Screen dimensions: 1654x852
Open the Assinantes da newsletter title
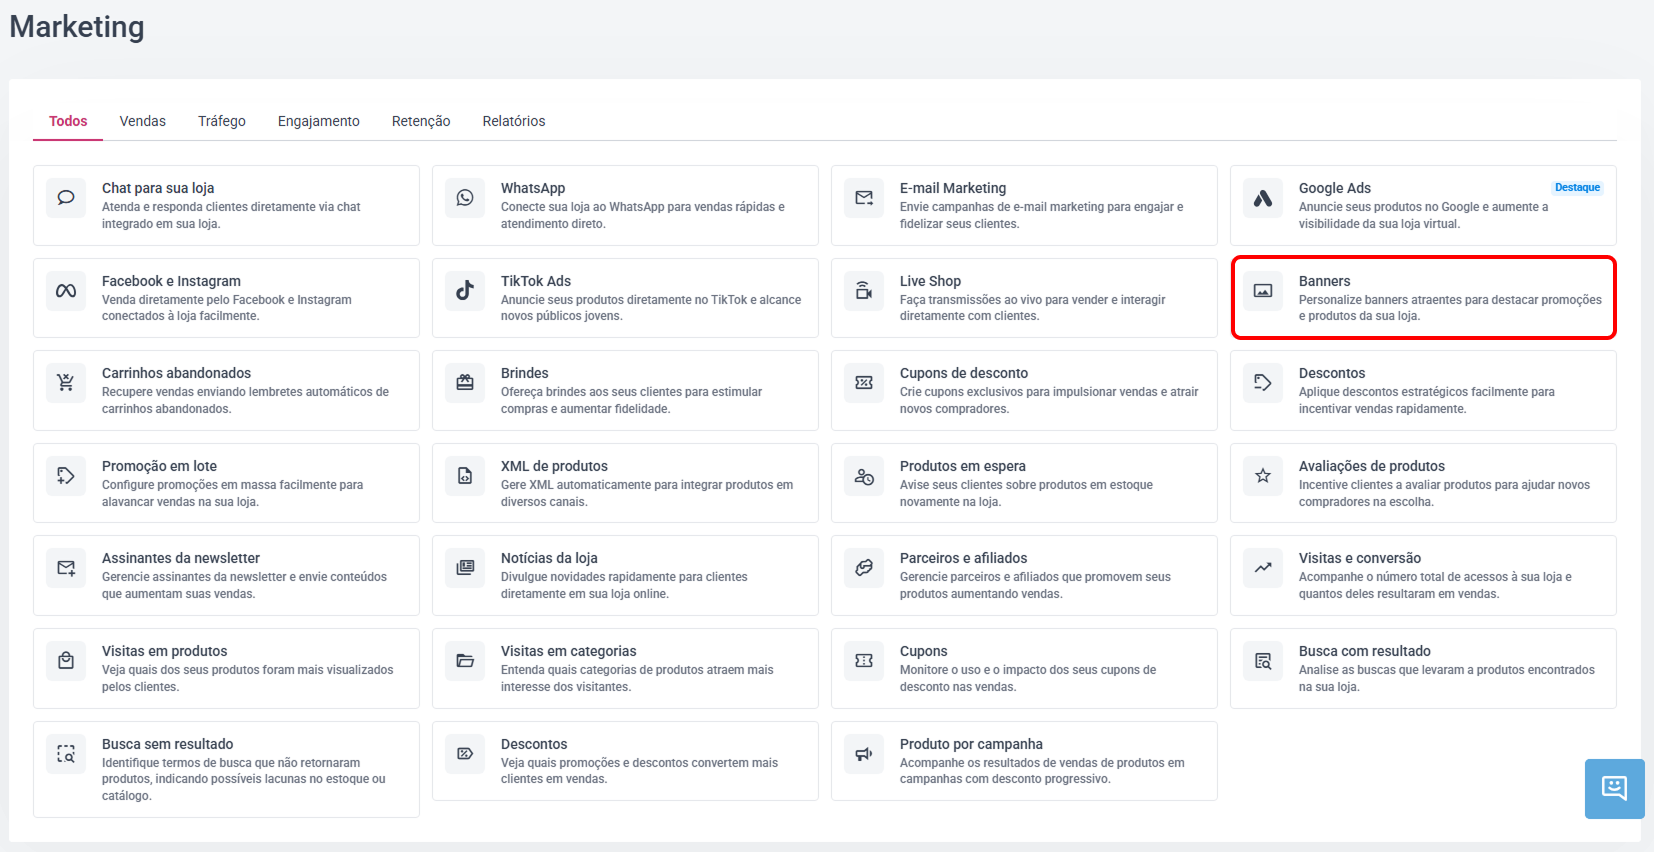pos(181,558)
